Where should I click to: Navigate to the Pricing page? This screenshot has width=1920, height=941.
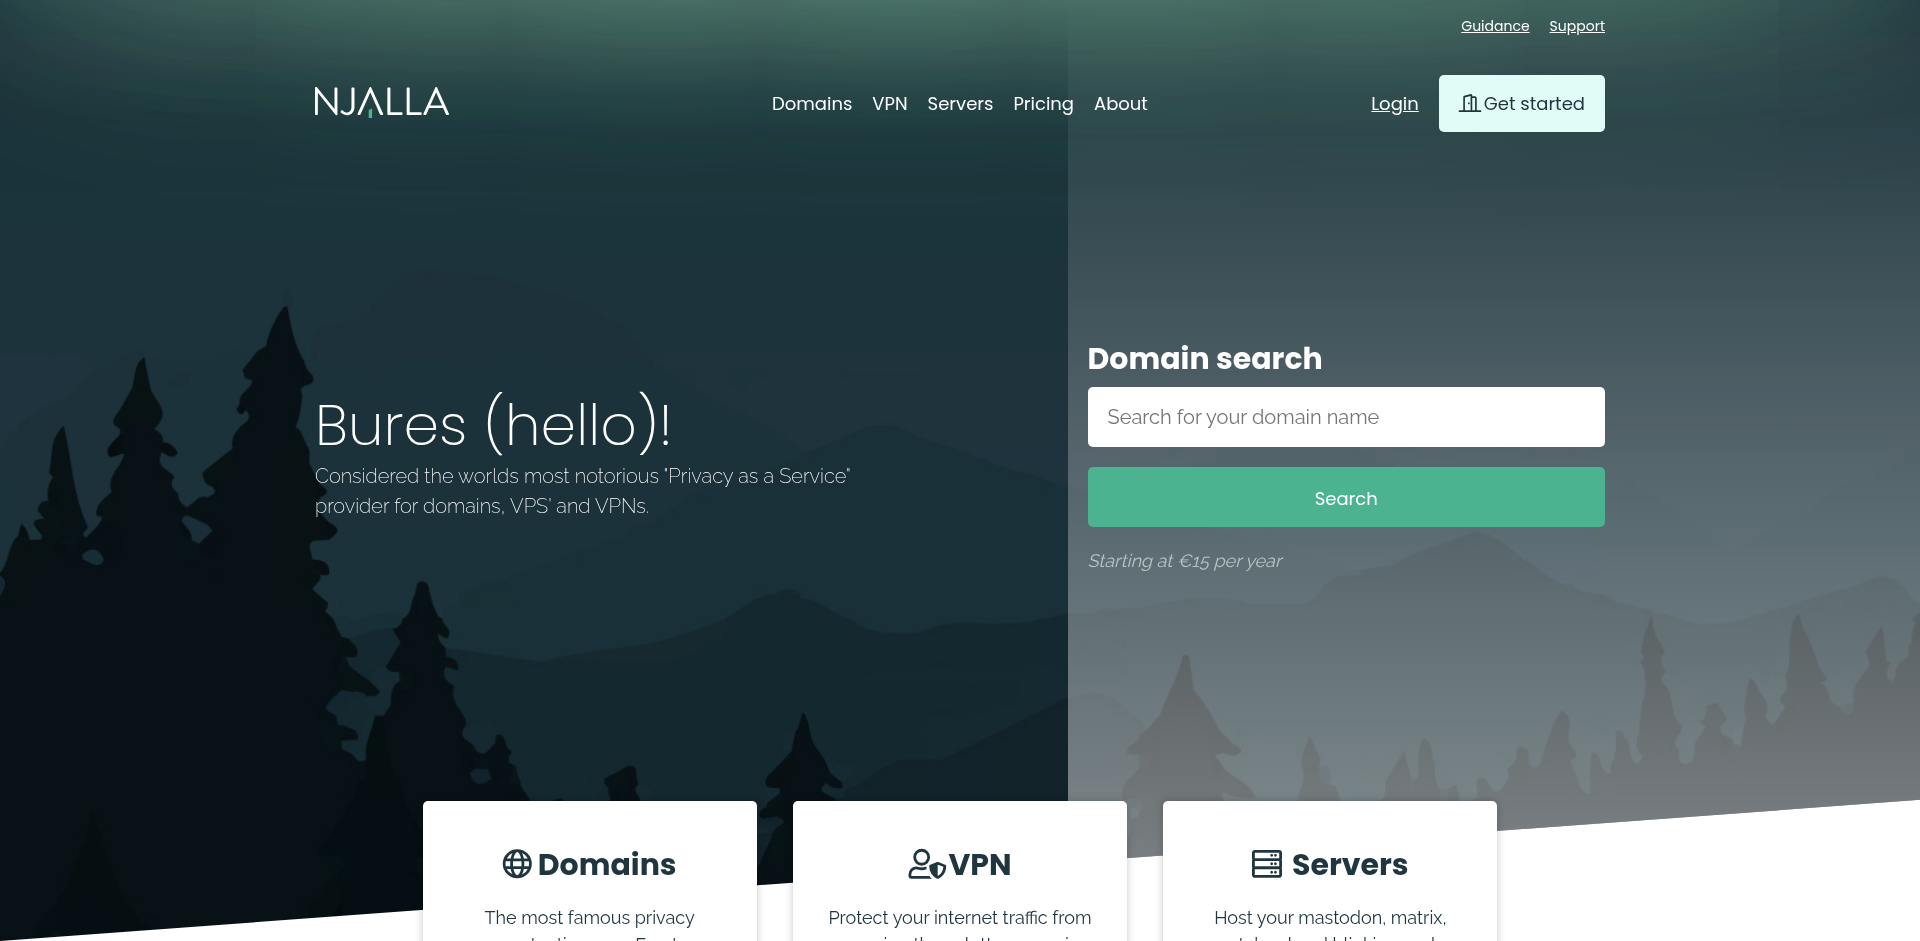point(1042,104)
